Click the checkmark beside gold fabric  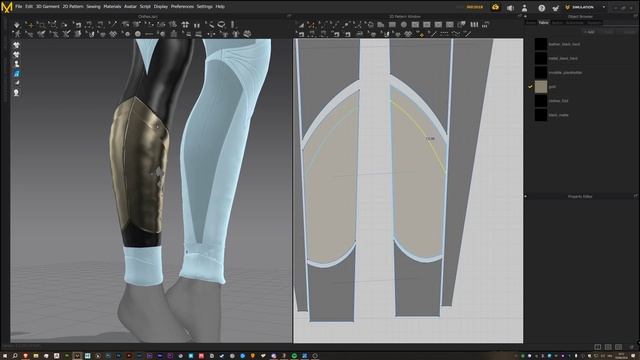point(530,87)
